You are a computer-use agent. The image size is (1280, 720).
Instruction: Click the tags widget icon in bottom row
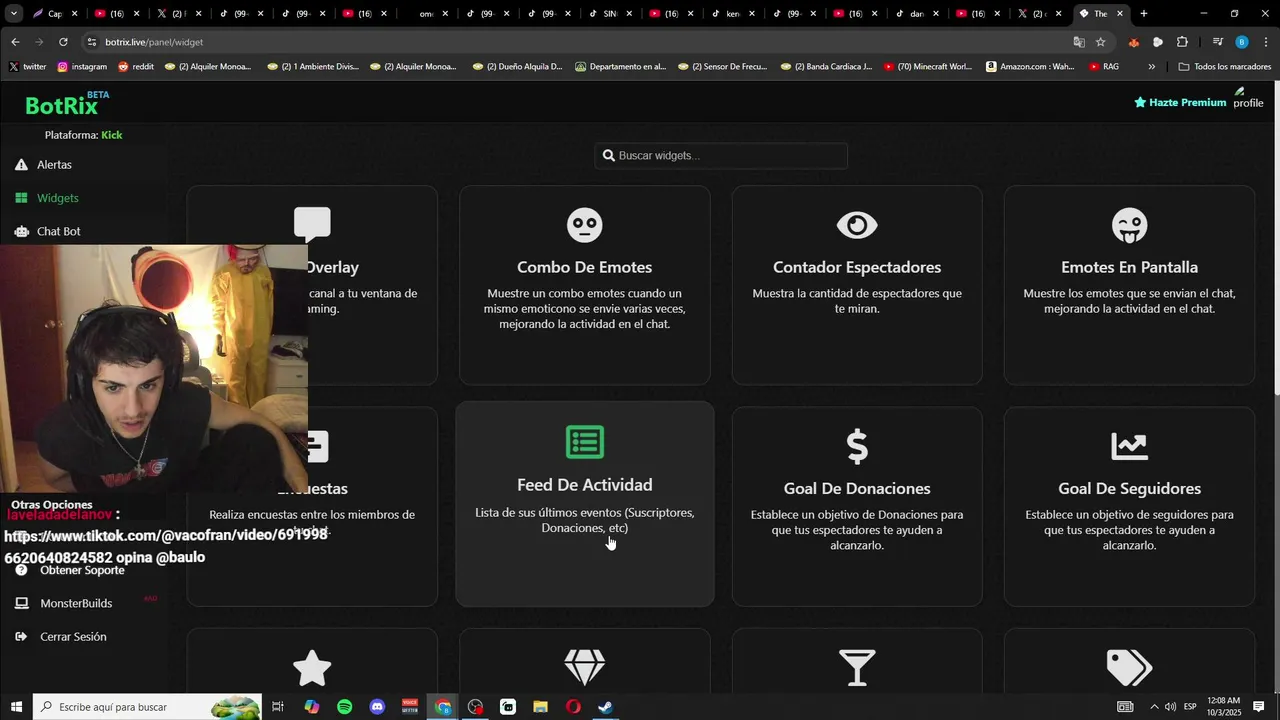point(1129,667)
